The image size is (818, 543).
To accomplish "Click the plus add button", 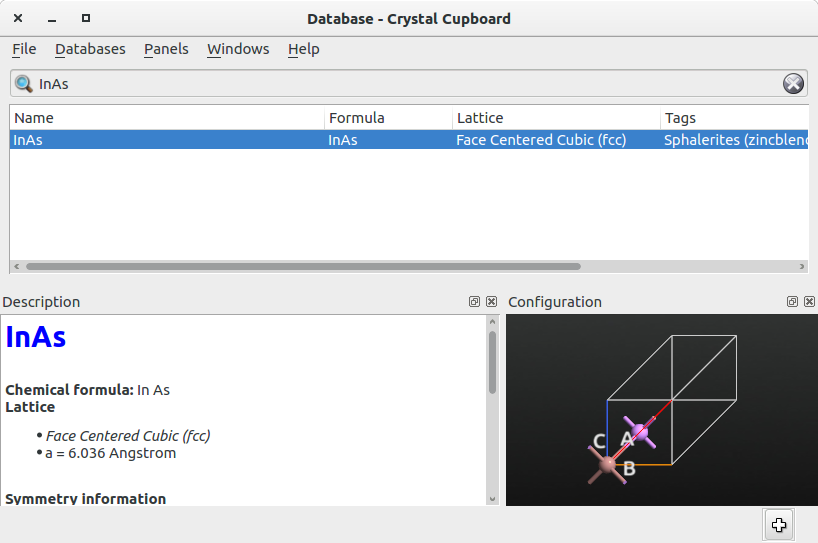I will click(779, 525).
